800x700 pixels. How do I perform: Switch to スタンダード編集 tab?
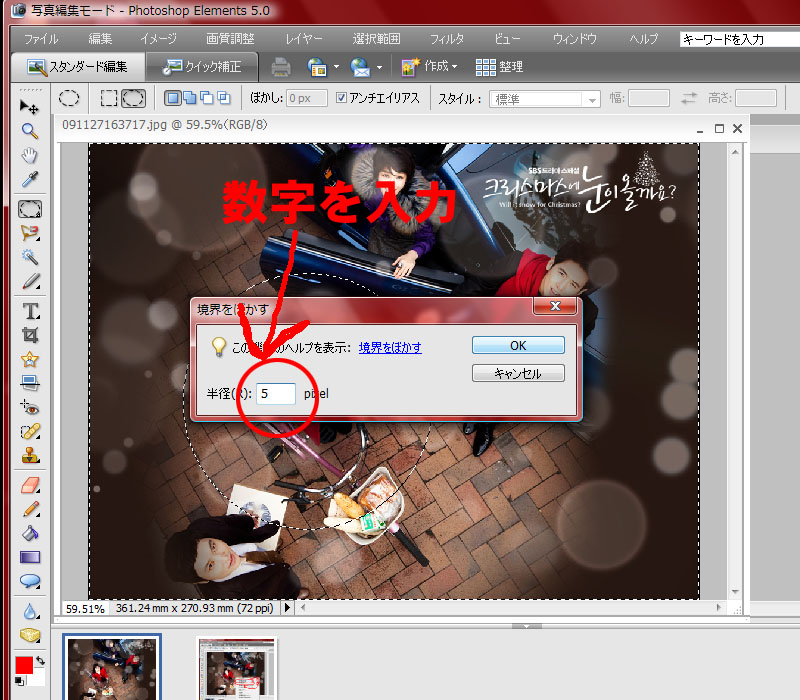[x=78, y=67]
